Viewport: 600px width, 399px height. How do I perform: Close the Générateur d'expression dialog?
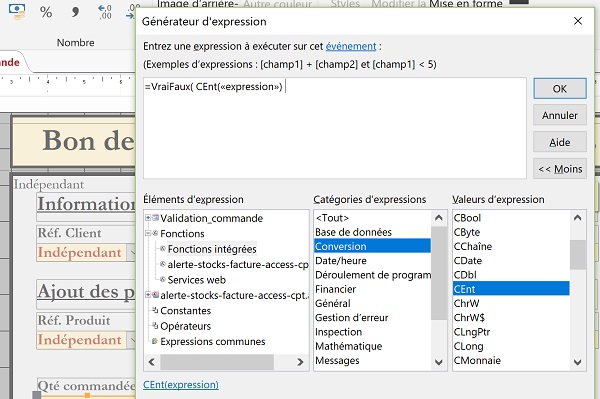(x=578, y=21)
